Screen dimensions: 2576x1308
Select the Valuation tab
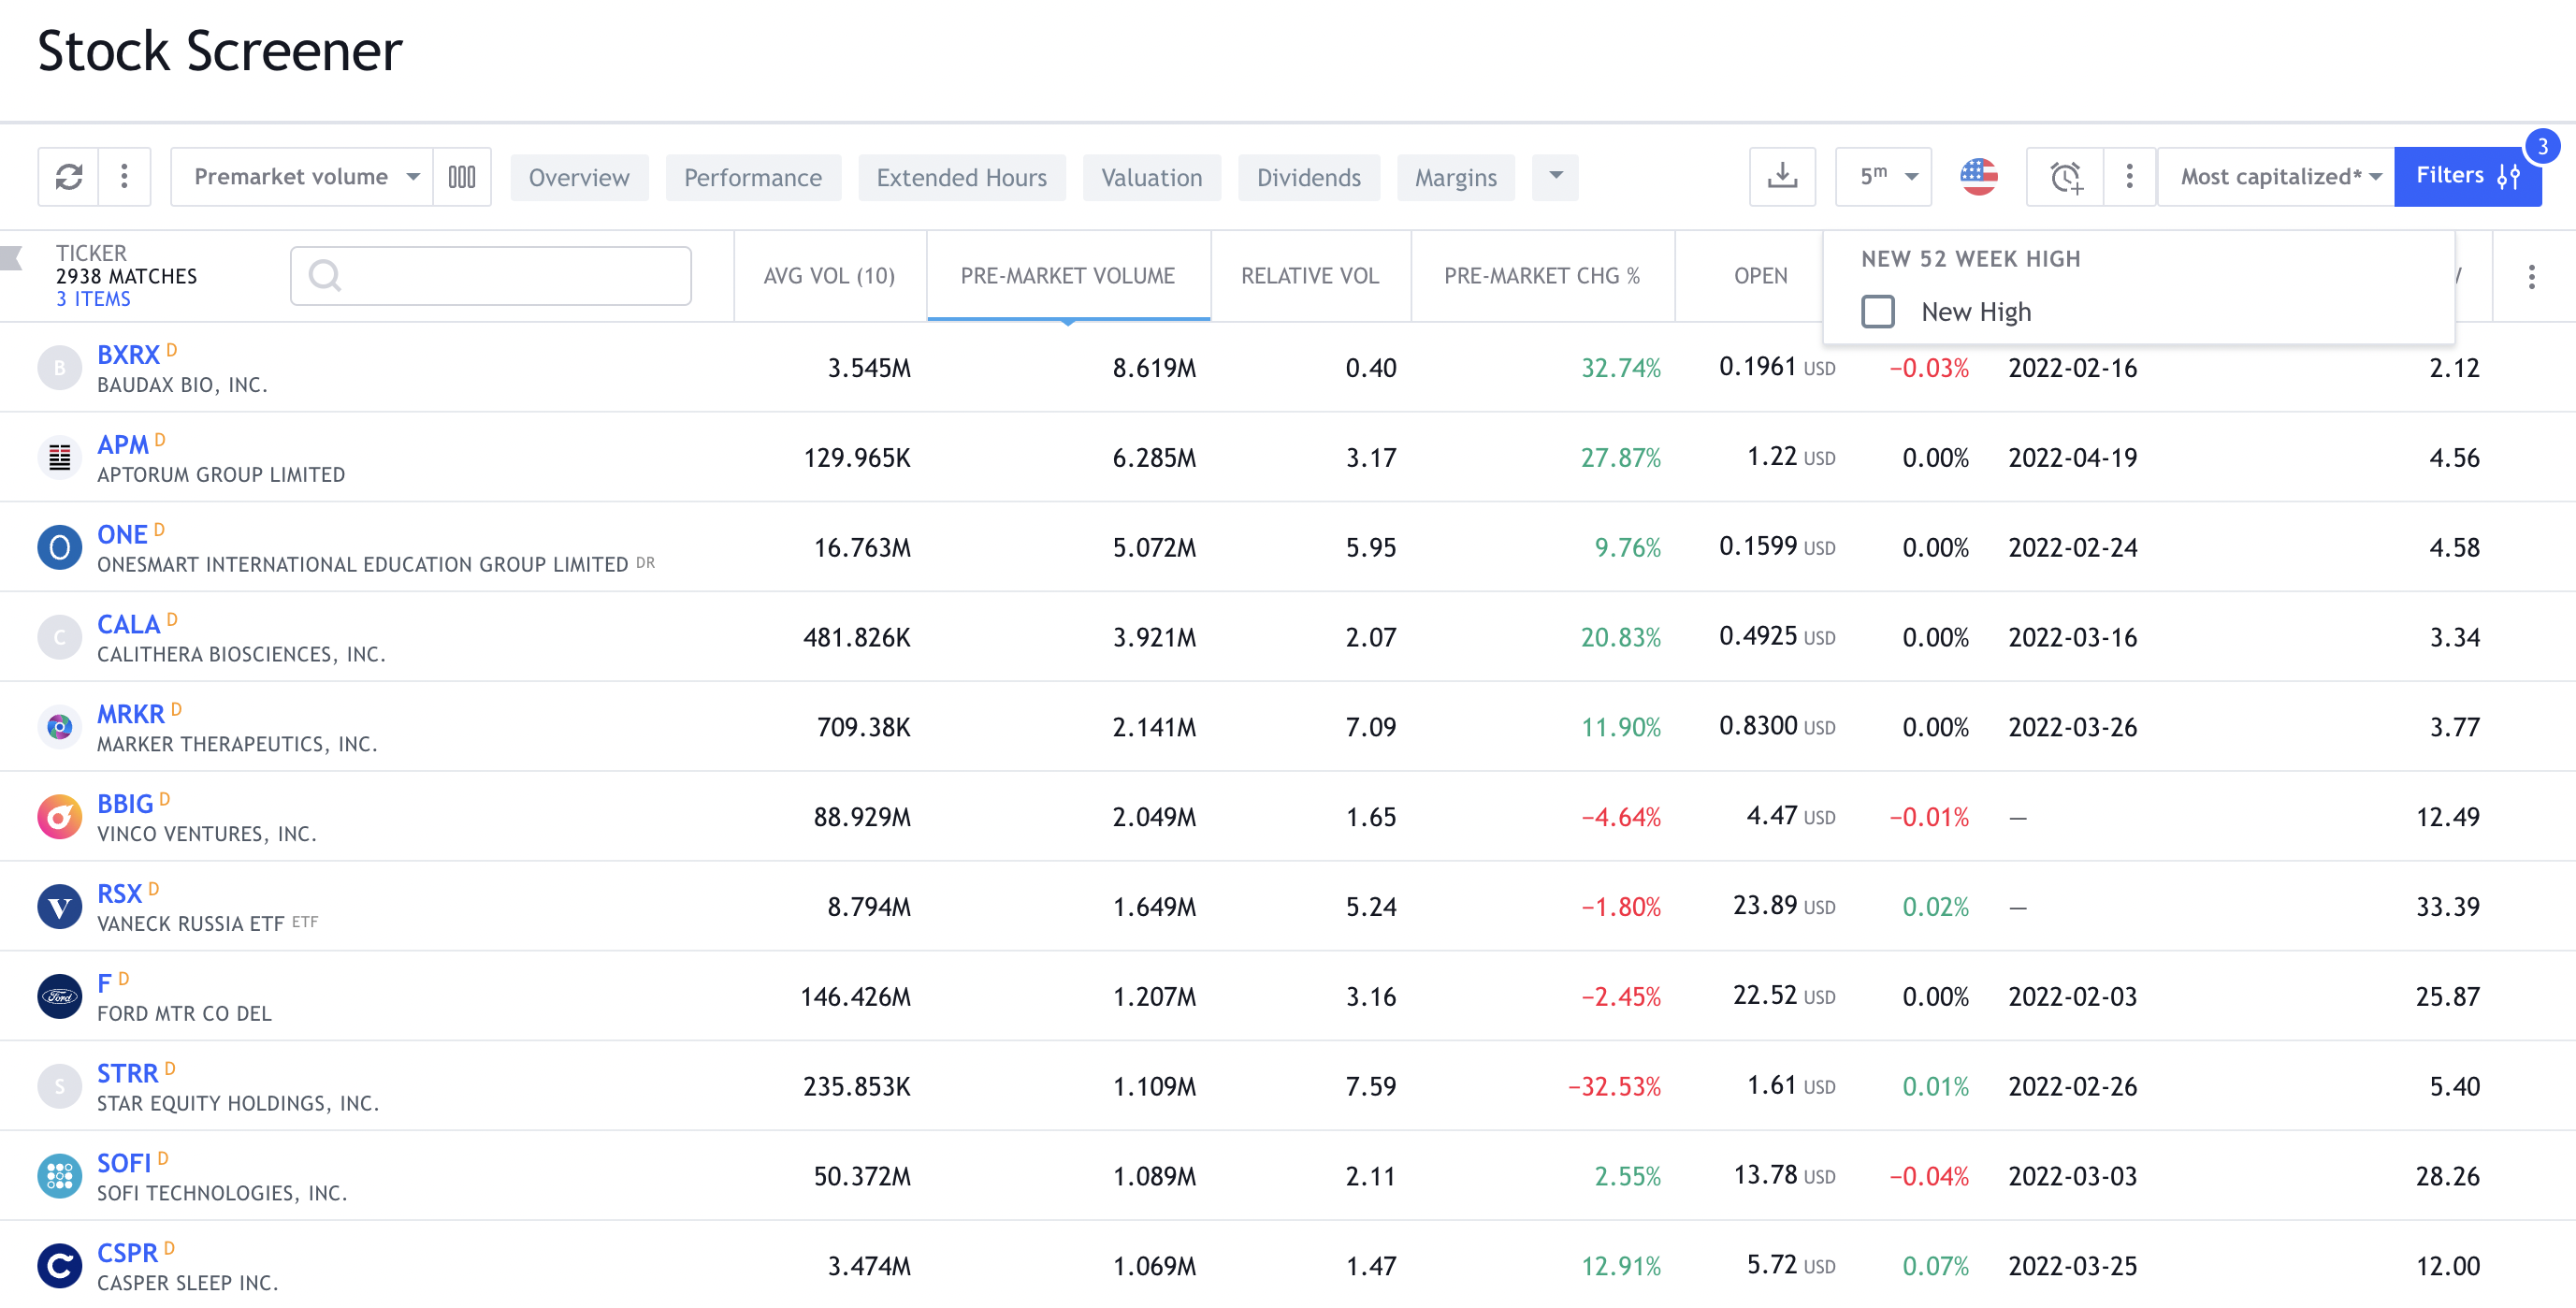point(1152,178)
